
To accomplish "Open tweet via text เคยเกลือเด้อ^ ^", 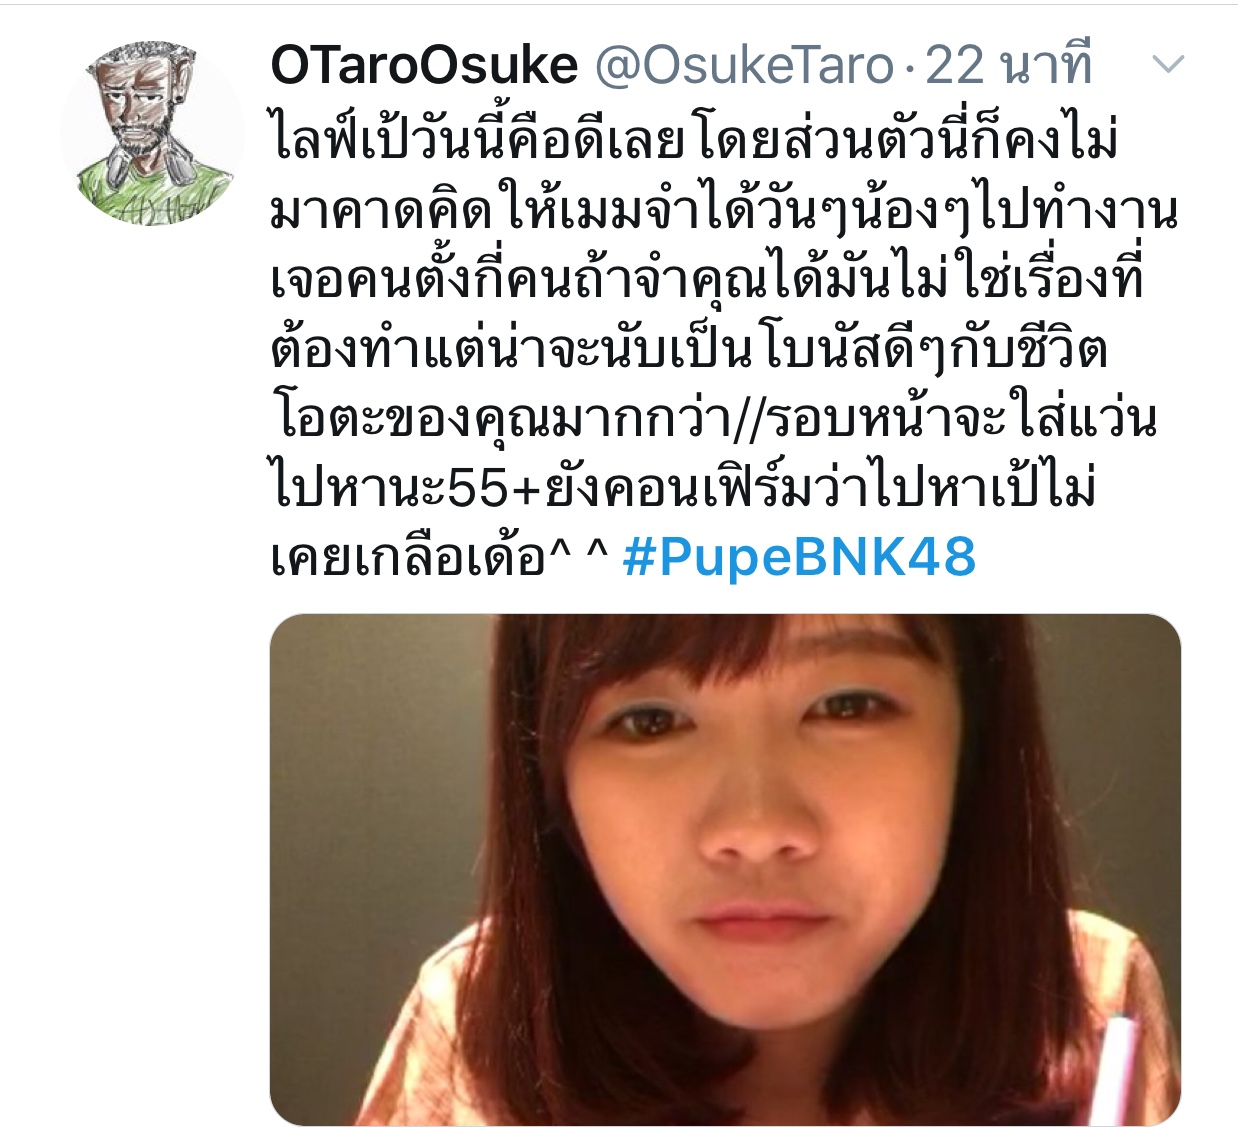I will [439, 557].
